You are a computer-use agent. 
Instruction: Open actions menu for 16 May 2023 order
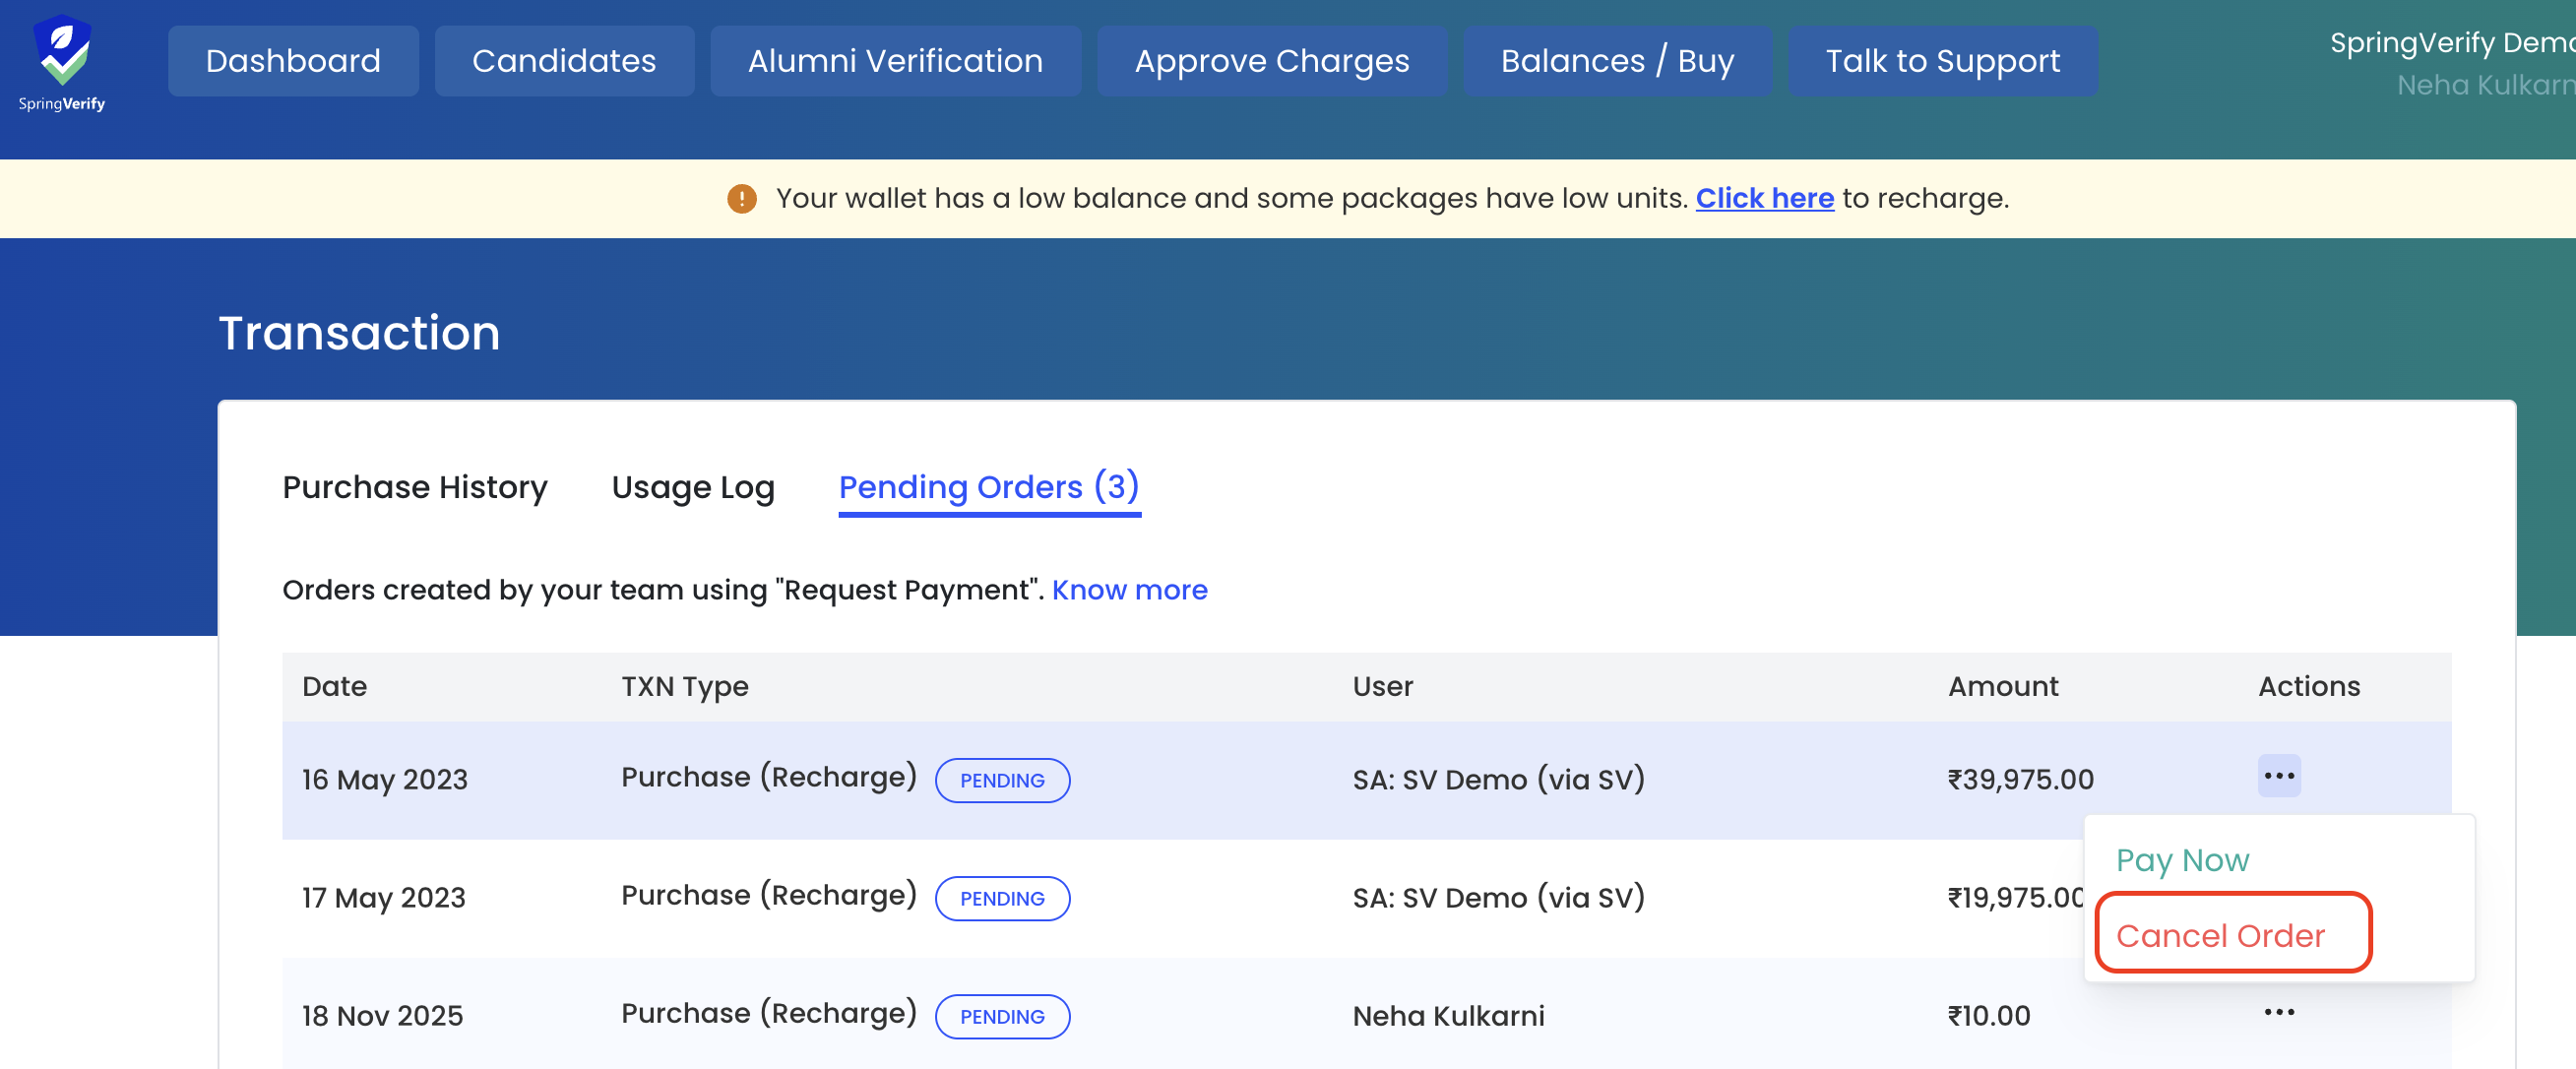(x=2278, y=776)
